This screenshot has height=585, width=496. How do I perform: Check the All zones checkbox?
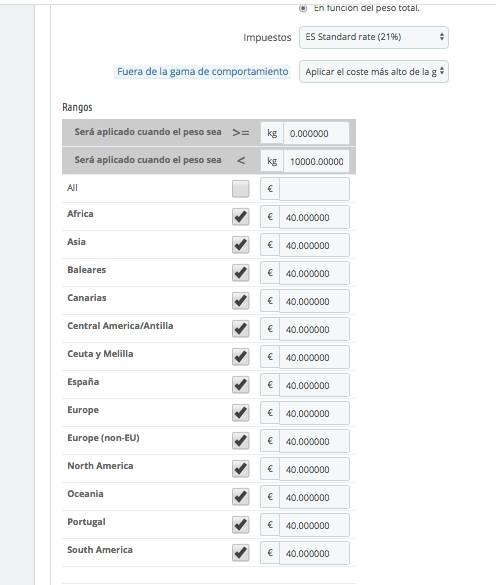pyautogui.click(x=240, y=189)
